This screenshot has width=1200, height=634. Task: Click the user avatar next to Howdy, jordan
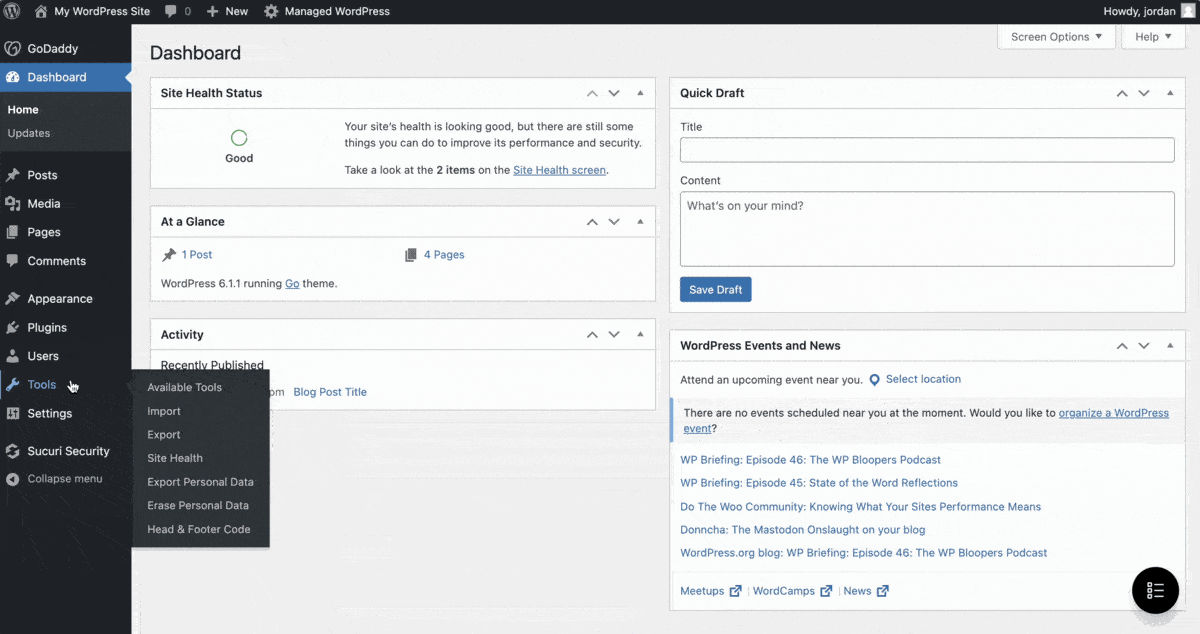point(1188,11)
